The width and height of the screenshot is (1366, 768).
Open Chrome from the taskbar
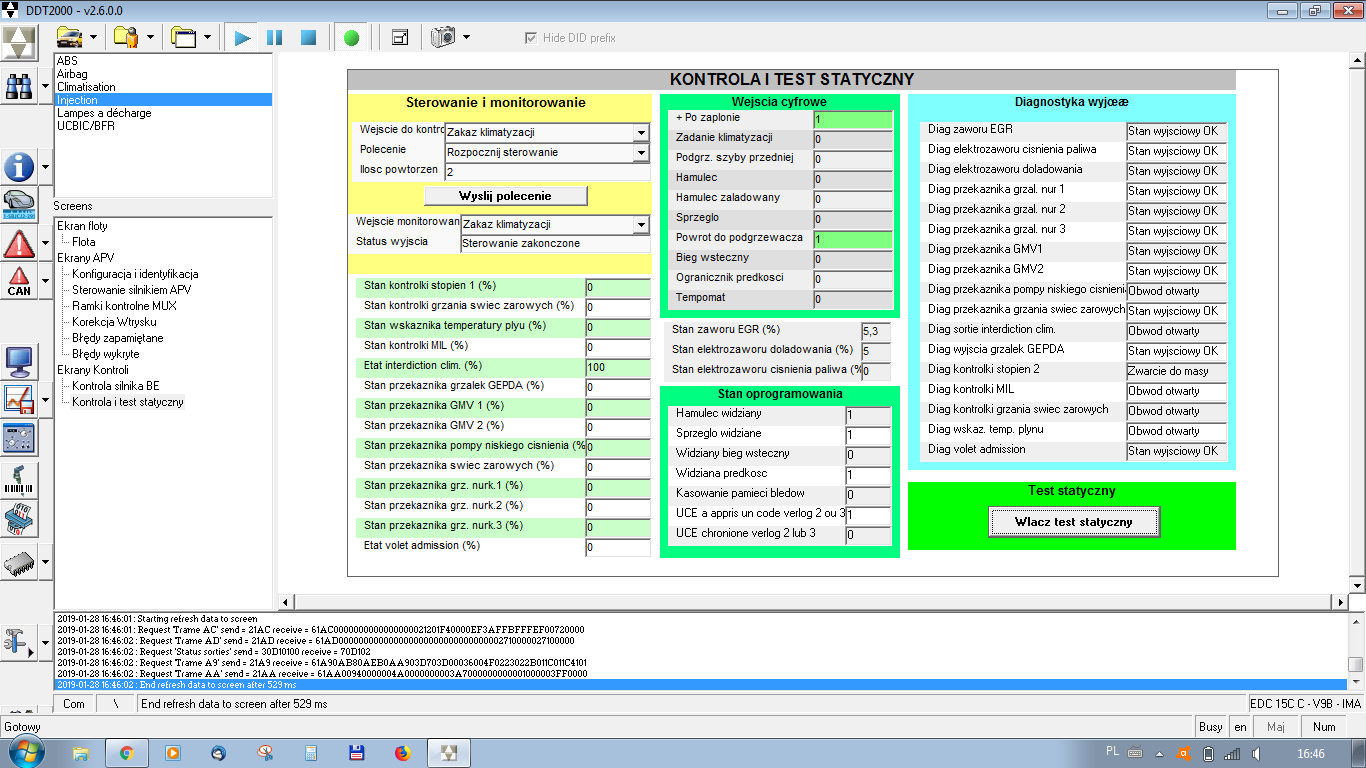click(x=126, y=753)
